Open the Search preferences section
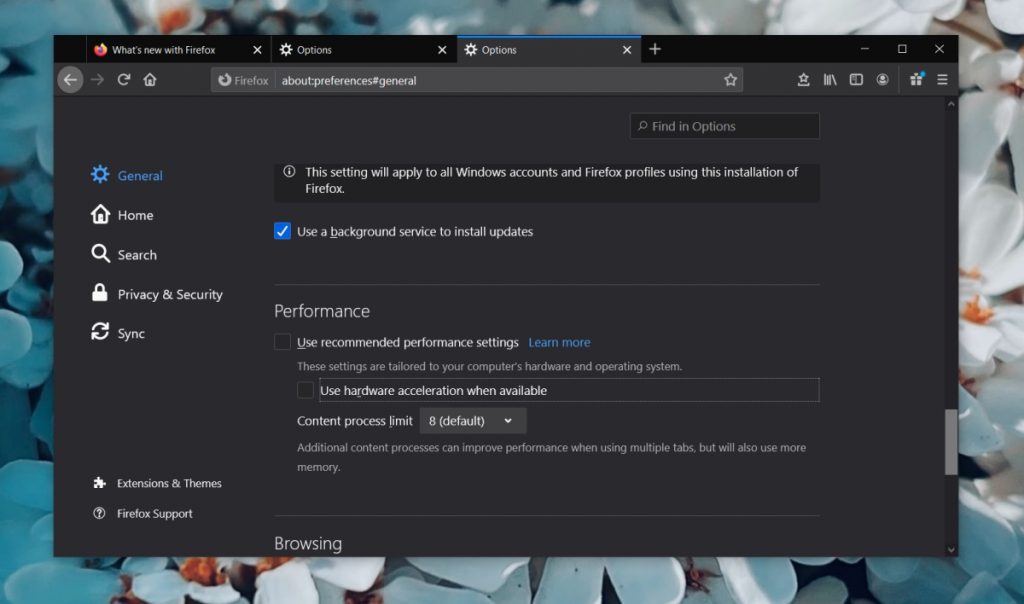 pos(137,255)
